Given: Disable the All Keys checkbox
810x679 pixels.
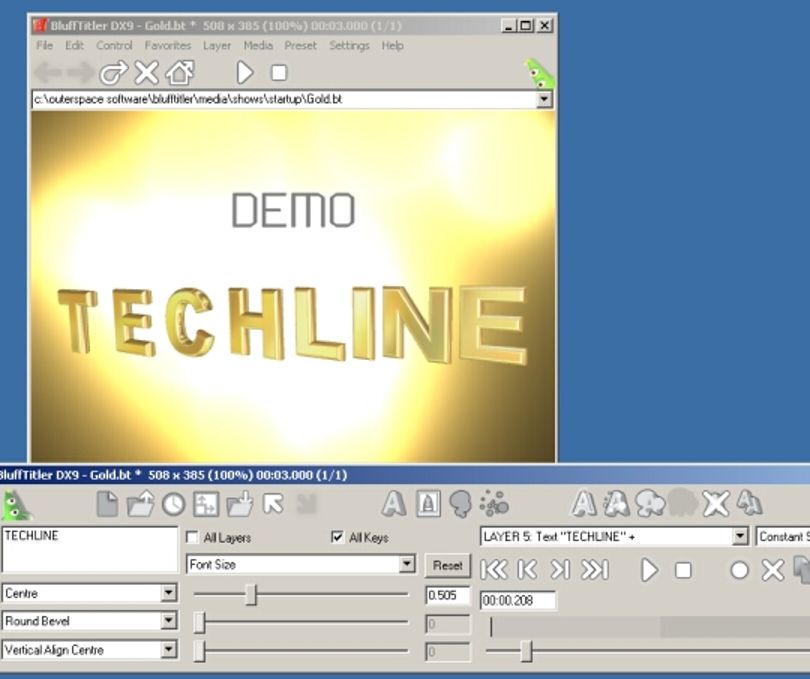Looking at the screenshot, I should point(337,537).
